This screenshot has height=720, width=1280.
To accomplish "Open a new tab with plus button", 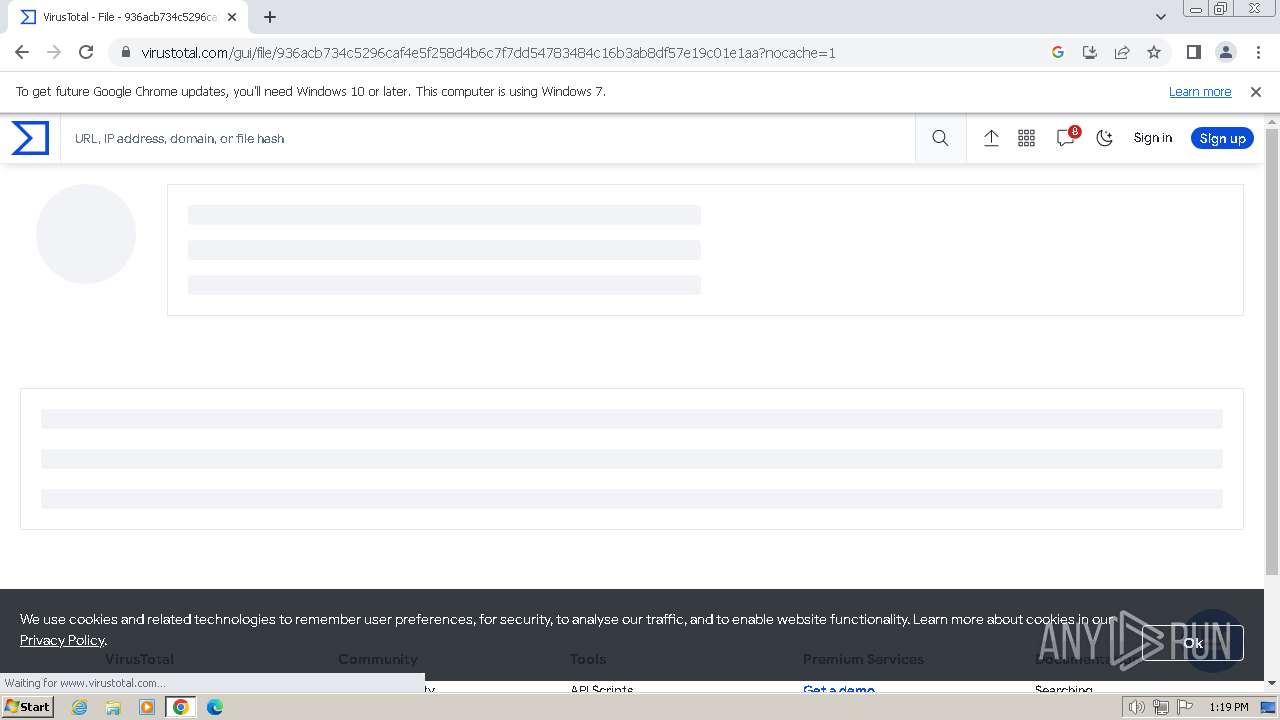I will [269, 17].
